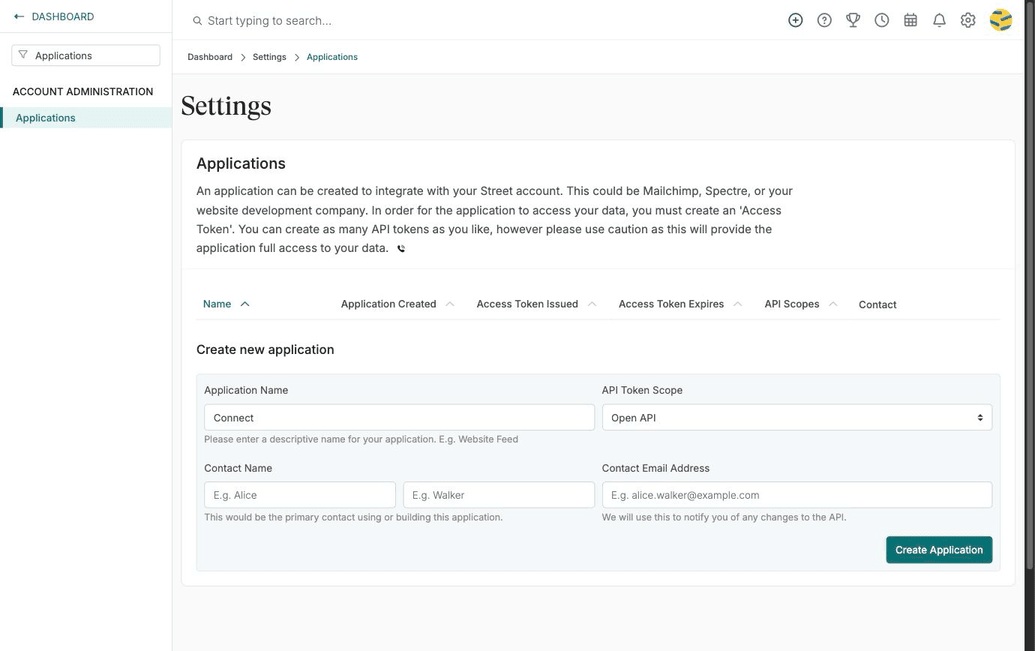This screenshot has width=1035, height=651.
Task: Click the page vertical scrollbar
Action: tap(1029, 284)
